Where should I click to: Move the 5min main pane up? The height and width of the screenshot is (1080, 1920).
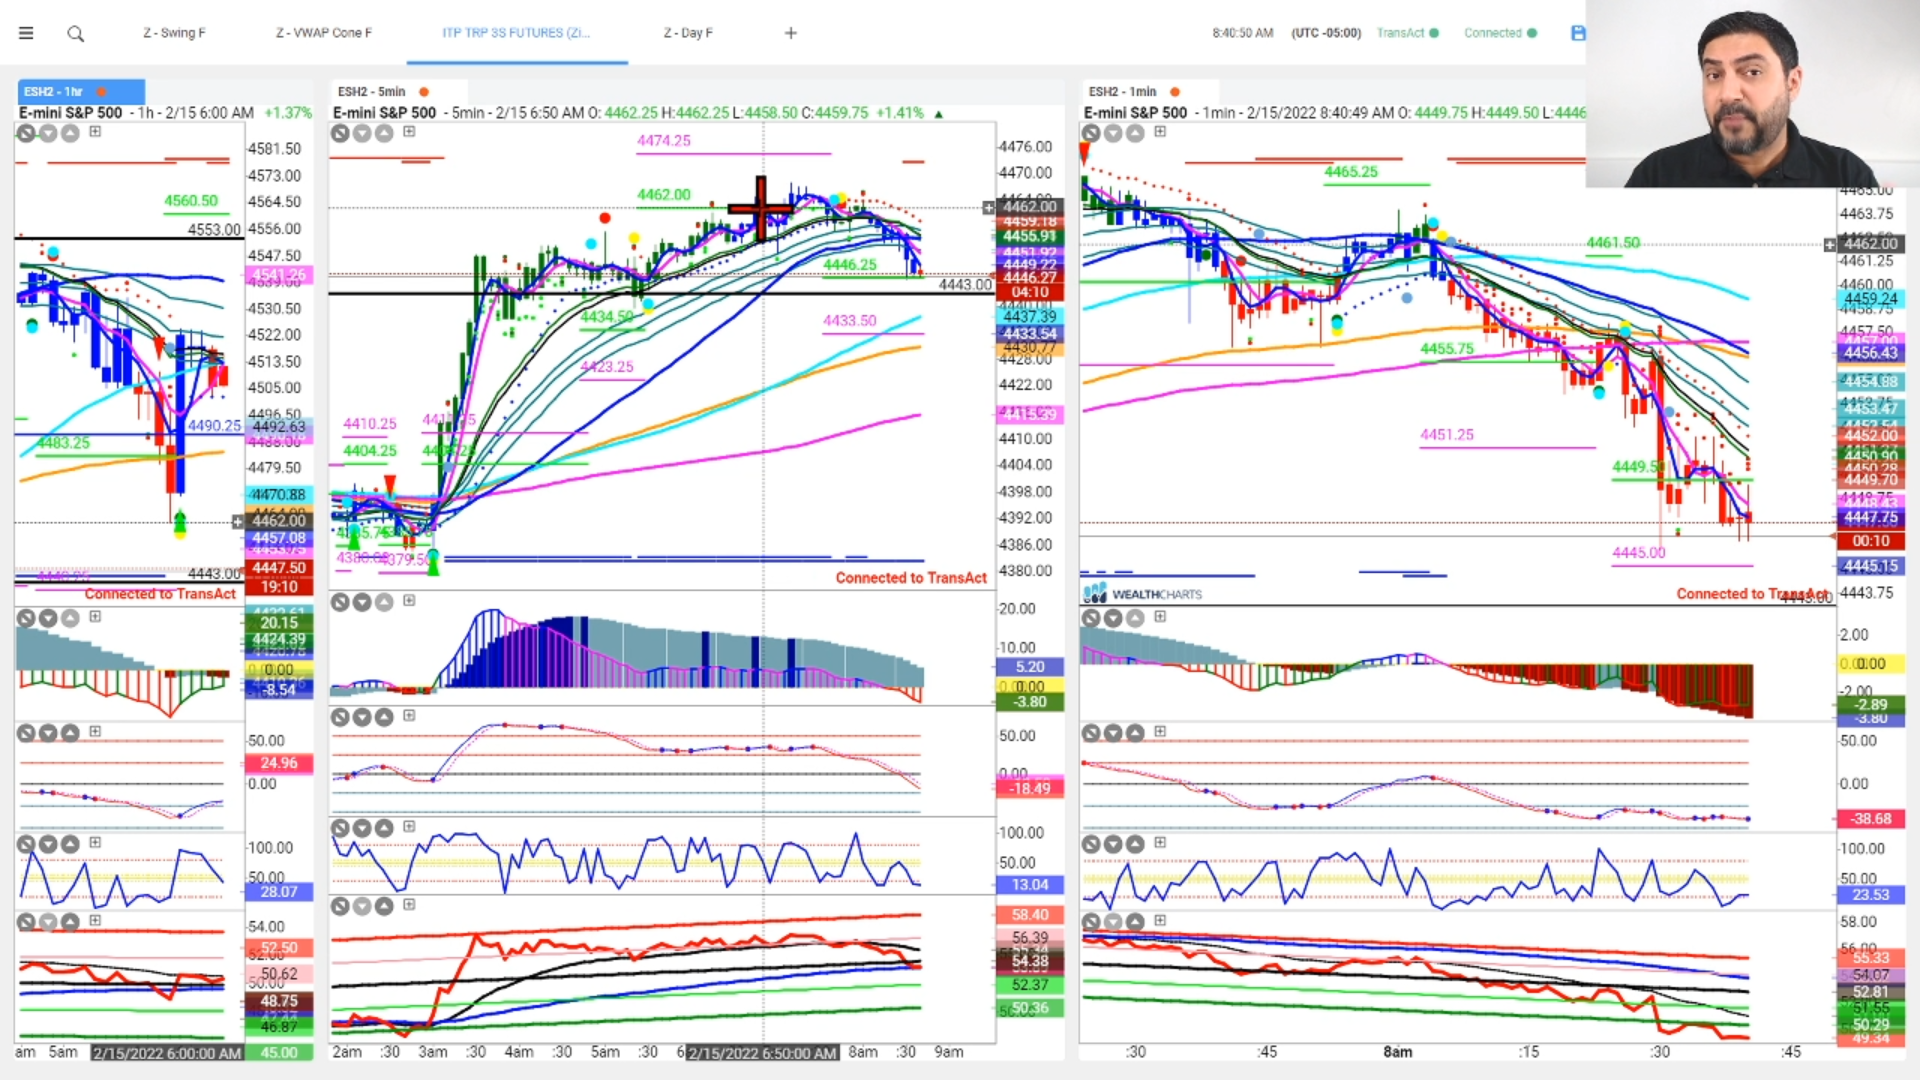(x=384, y=133)
